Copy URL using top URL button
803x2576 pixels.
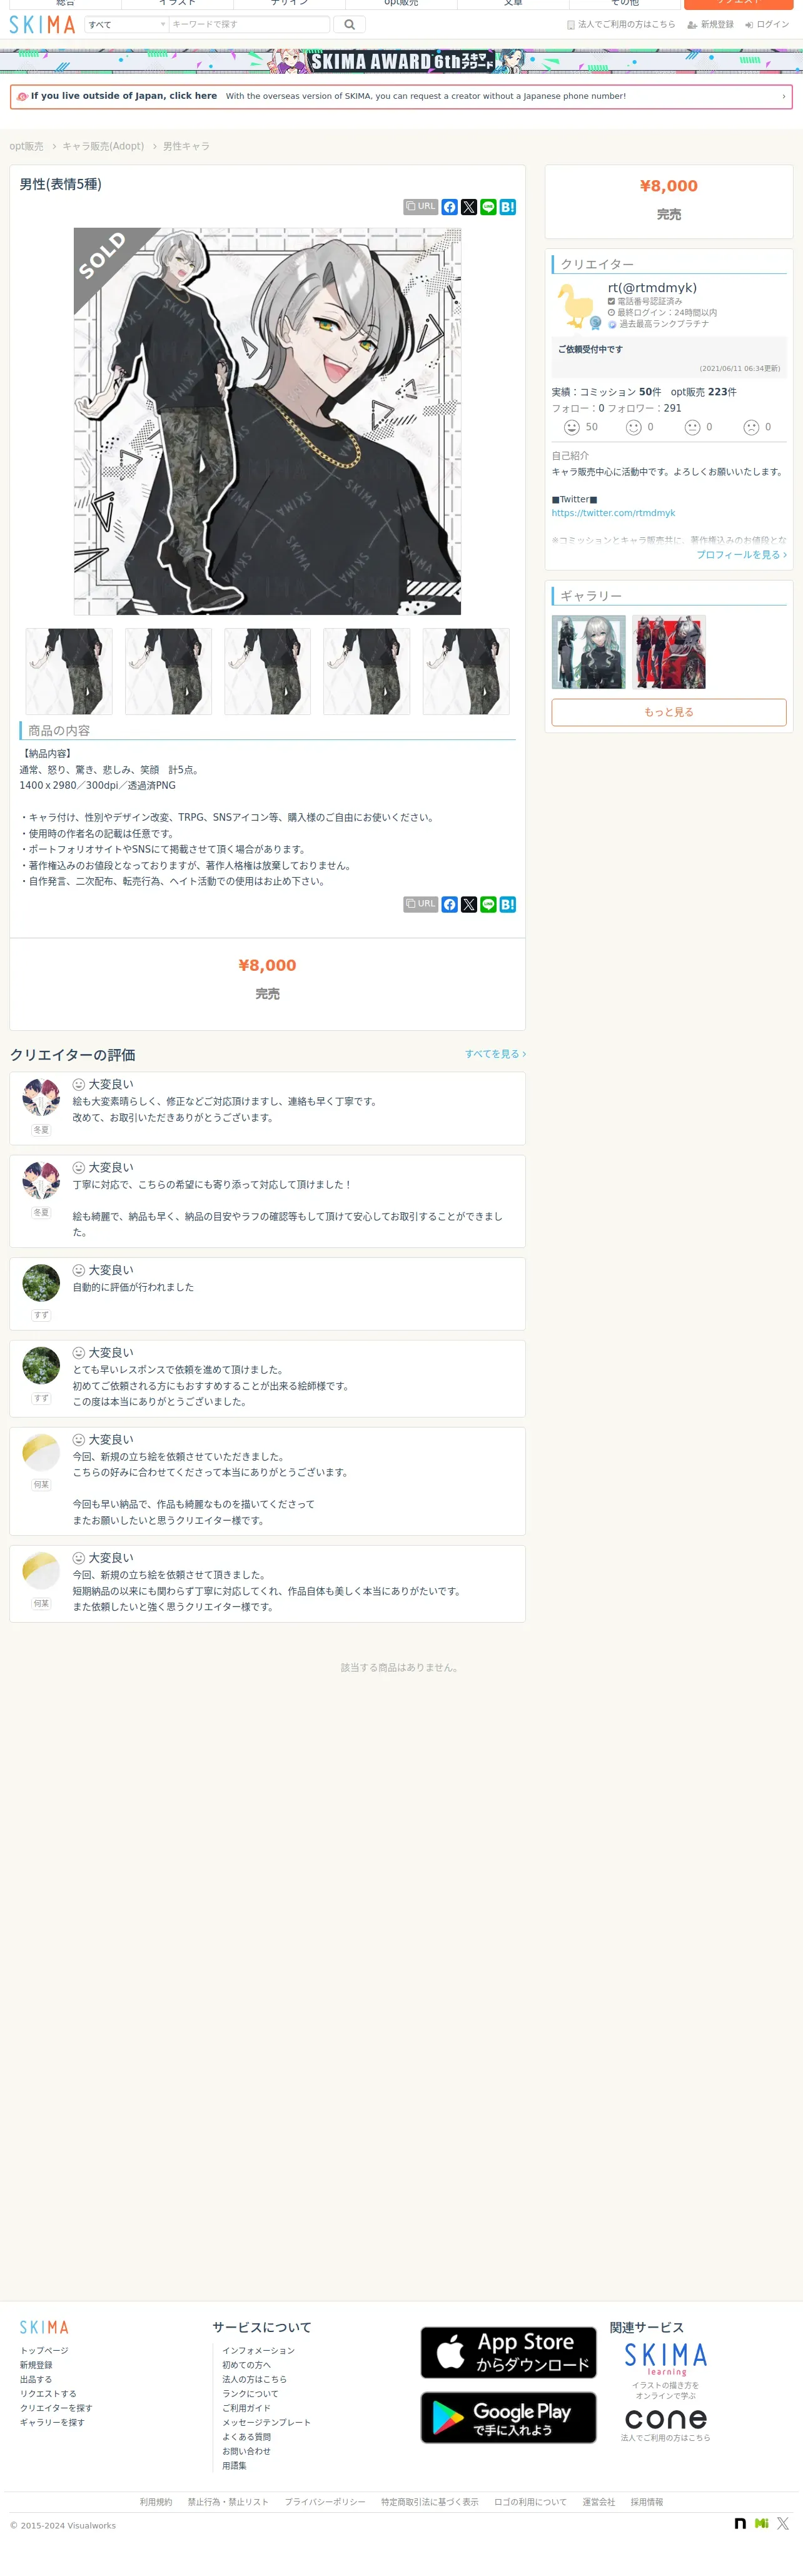(x=420, y=206)
